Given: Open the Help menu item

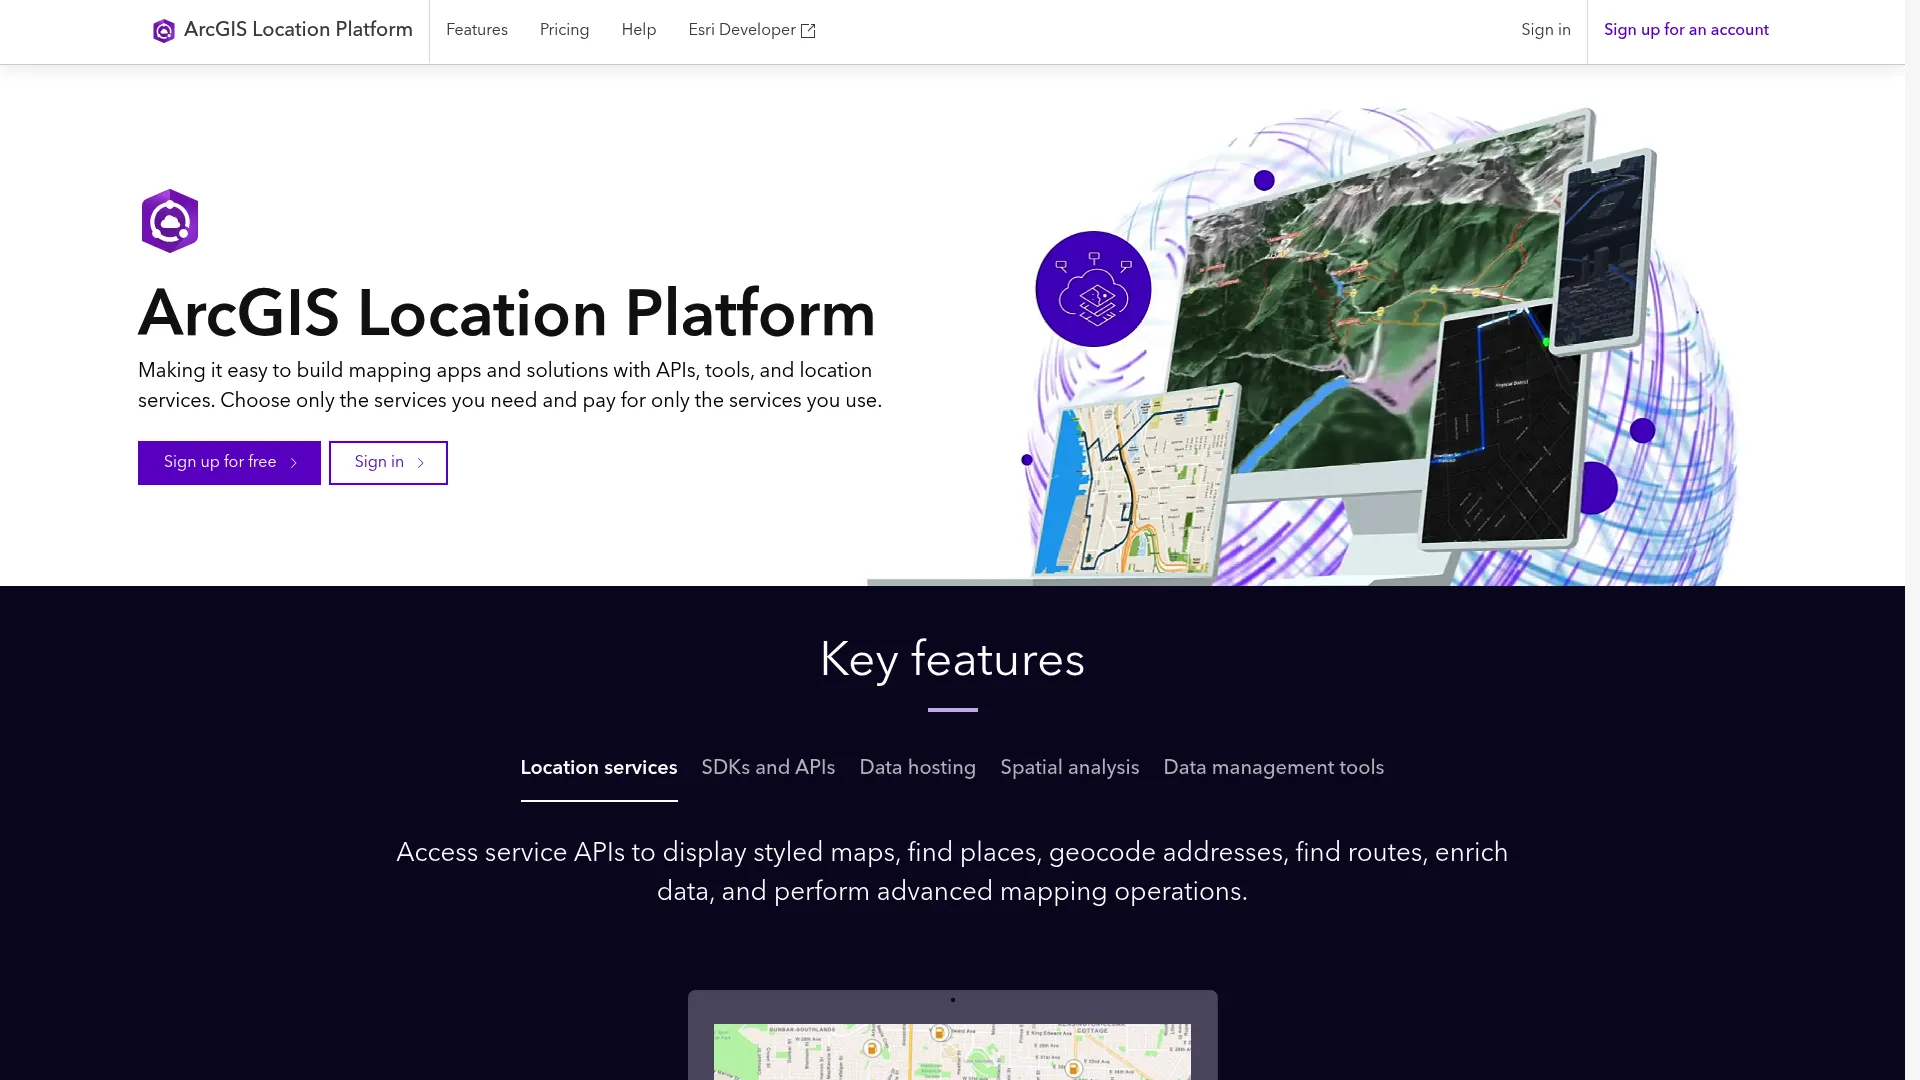Looking at the screenshot, I should 639,30.
